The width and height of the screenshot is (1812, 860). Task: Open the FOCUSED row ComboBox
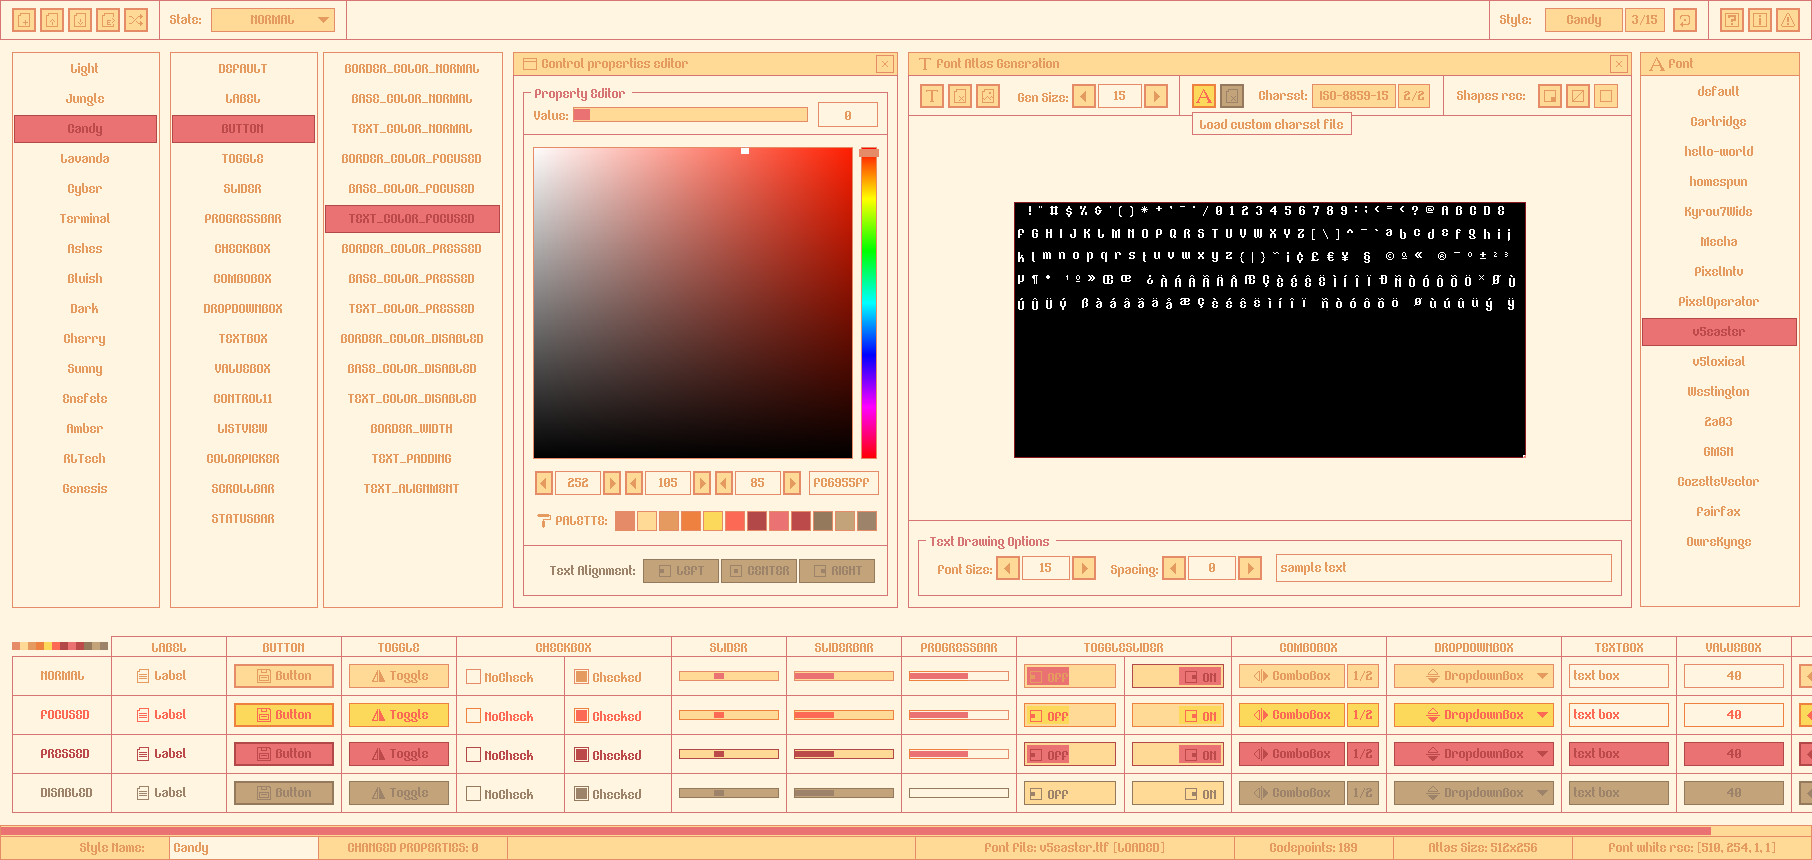(1292, 716)
